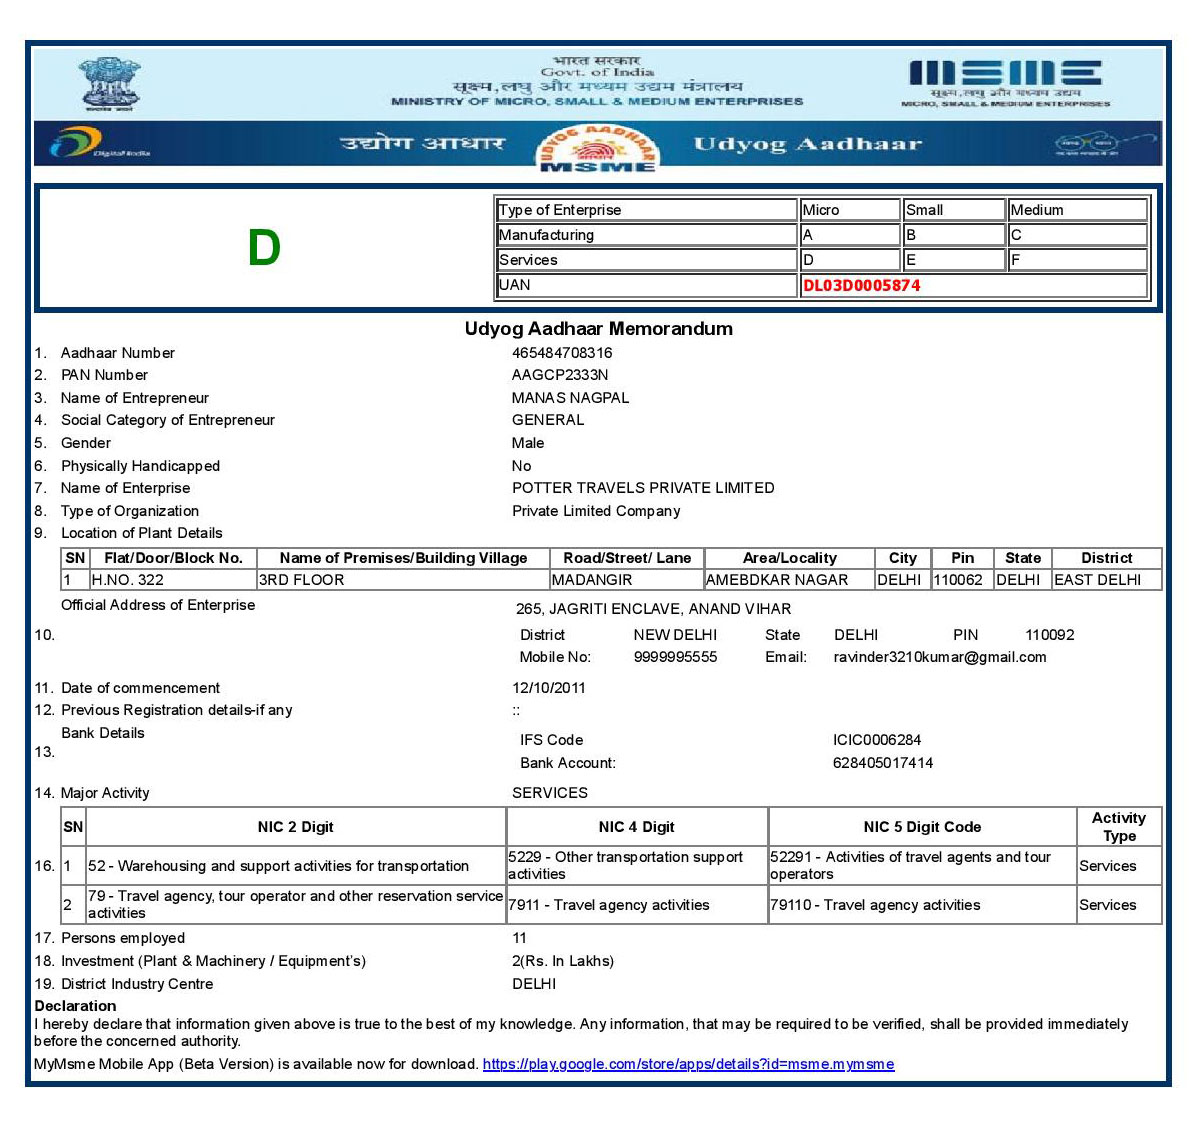Click 5229 - Other transportation support cell
This screenshot has height=1128, width=1194.
(637, 865)
